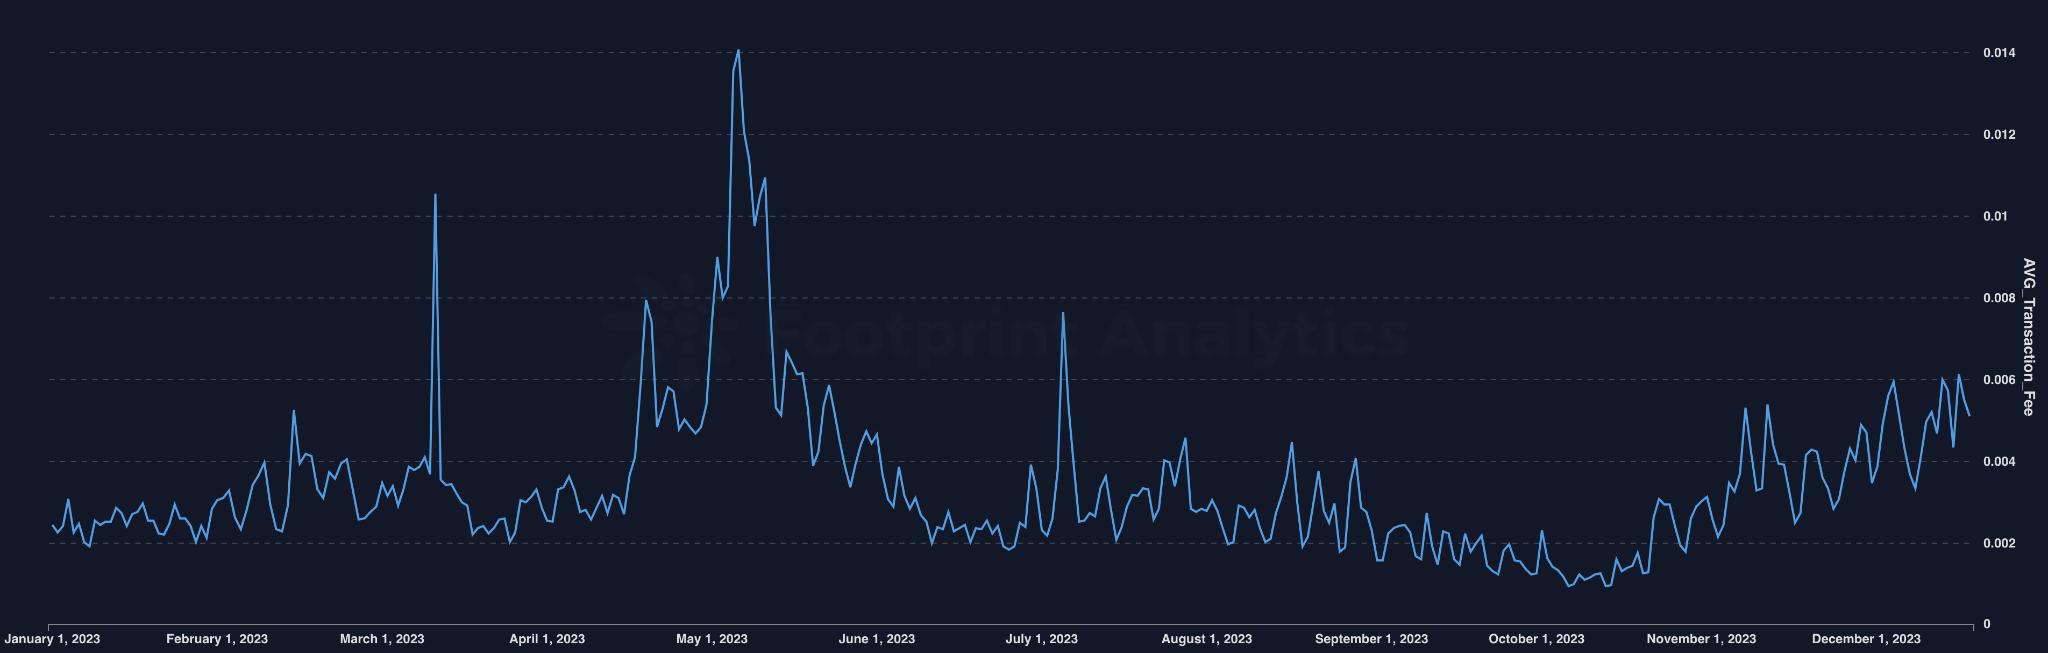Select the 0.002 y-axis value label
This screenshot has height=653, width=2048.
point(1999,543)
